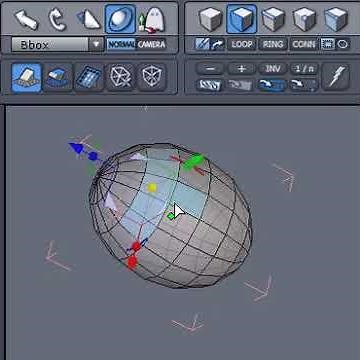Click the highlighted blue arrow icon below INV
Viewport: 360px width, 360px height.
(x=273, y=85)
